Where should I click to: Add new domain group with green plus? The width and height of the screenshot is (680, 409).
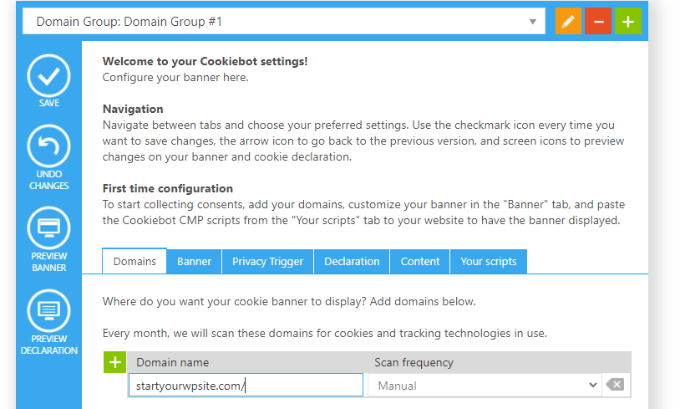pyautogui.click(x=628, y=21)
